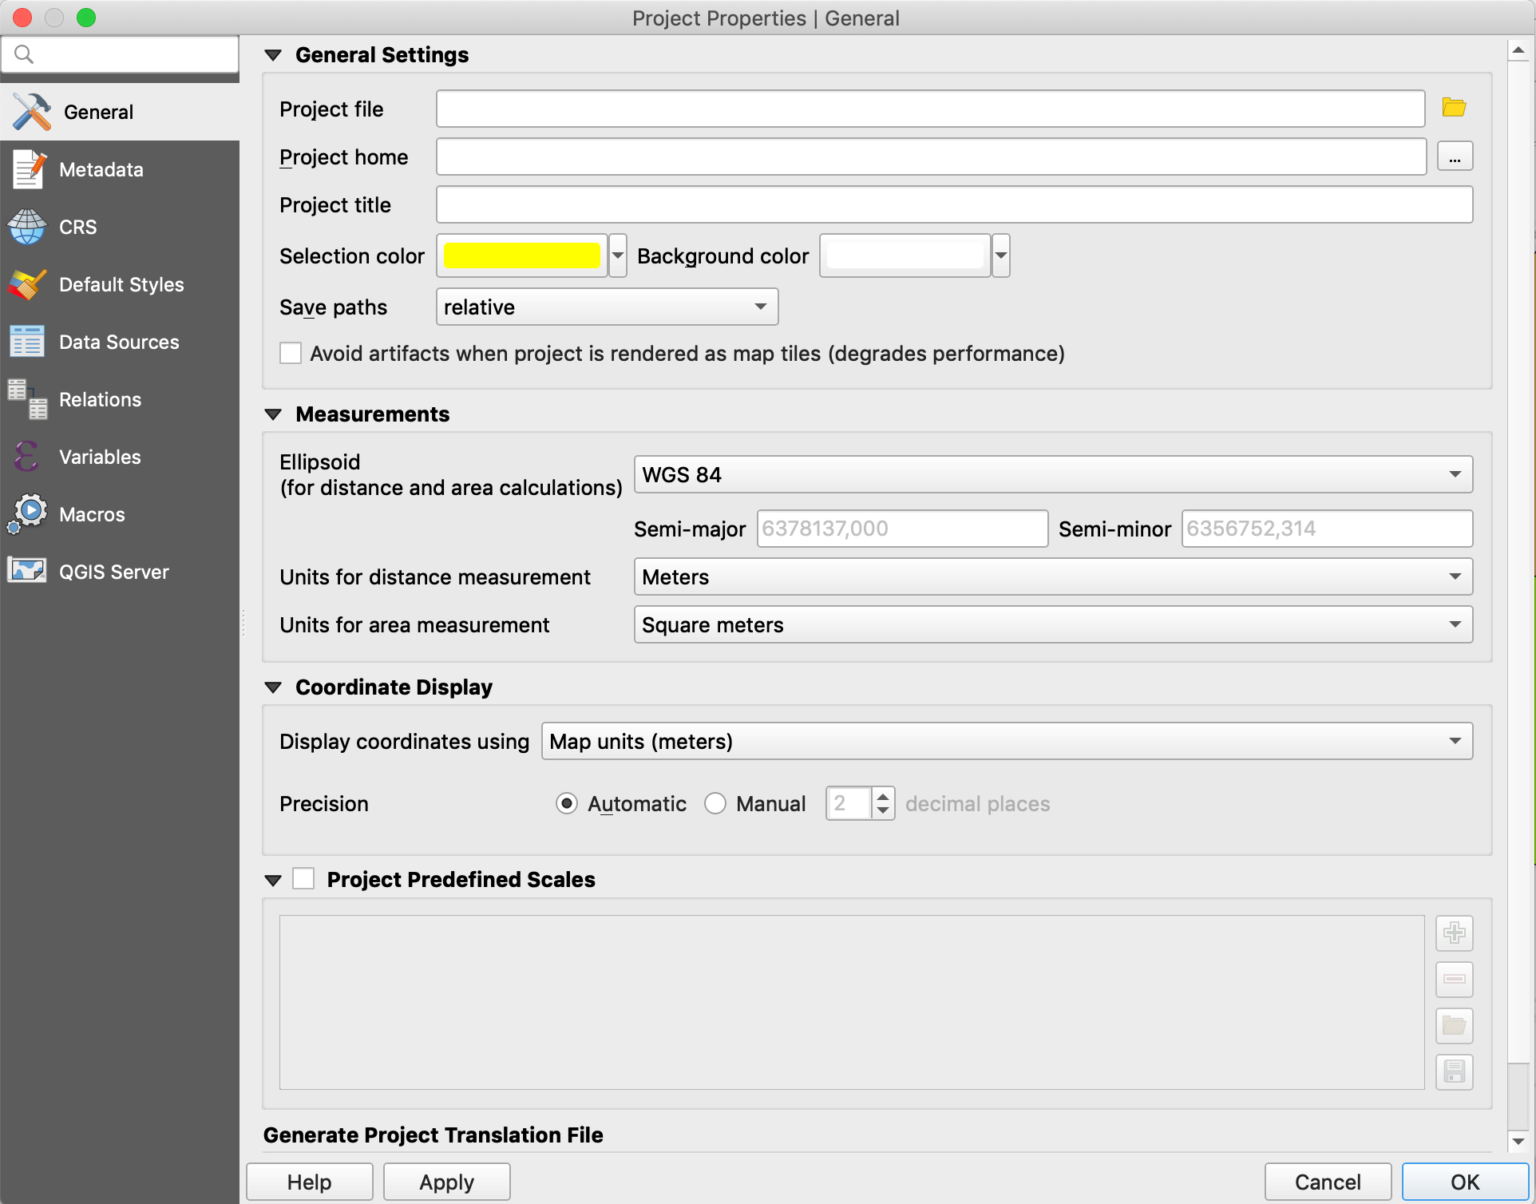Screen dimensions: 1536x1204
Task: Confirm with the OK button
Action: pos(1465,1182)
